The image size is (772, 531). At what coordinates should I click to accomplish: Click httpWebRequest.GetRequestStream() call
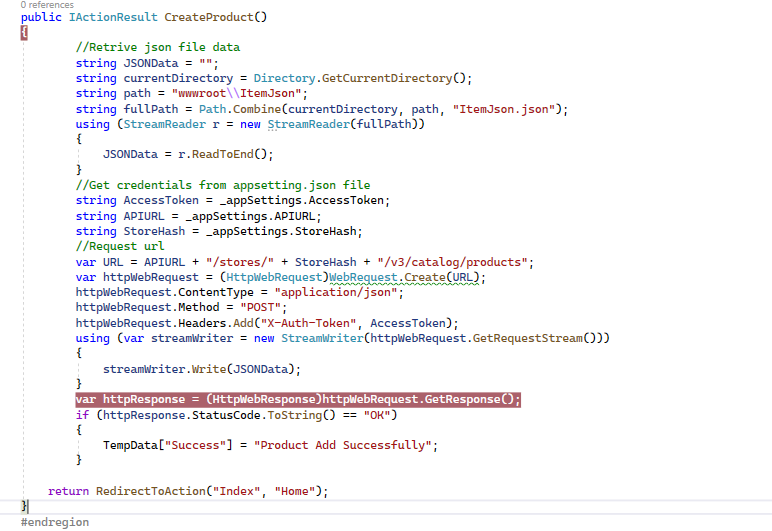tap(483, 338)
